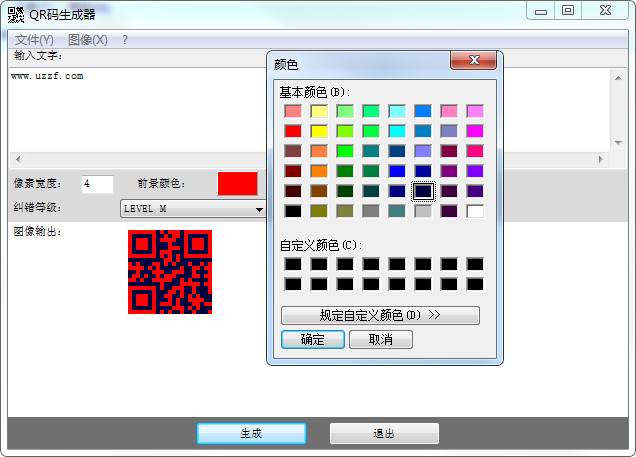Click the text box scroll up arrow
This screenshot has width=636, height=457.
click(x=618, y=78)
